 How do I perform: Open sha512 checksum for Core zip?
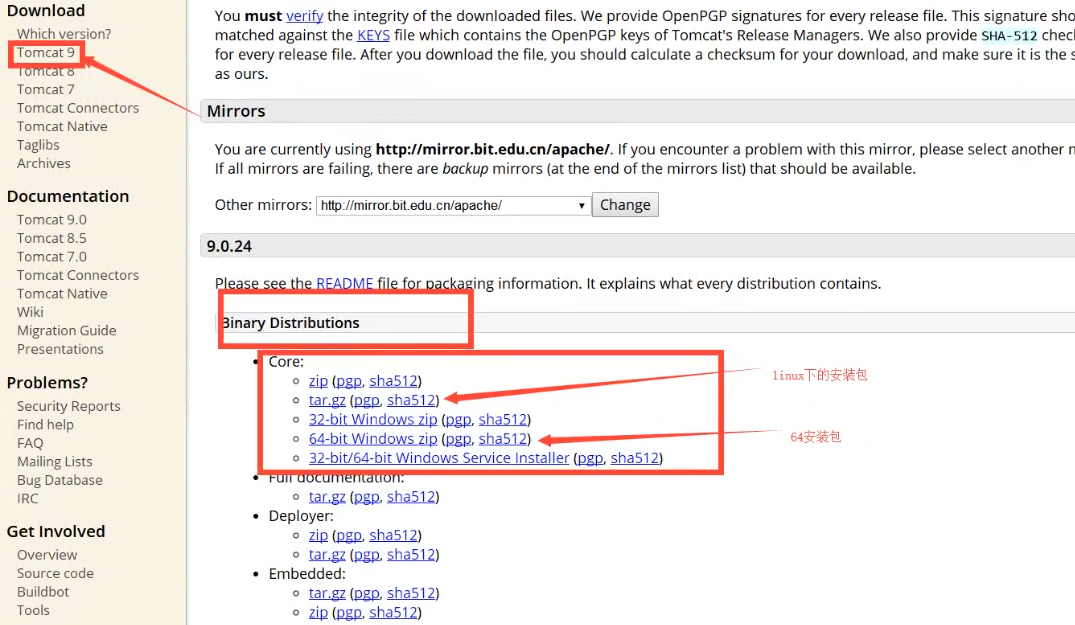(394, 381)
